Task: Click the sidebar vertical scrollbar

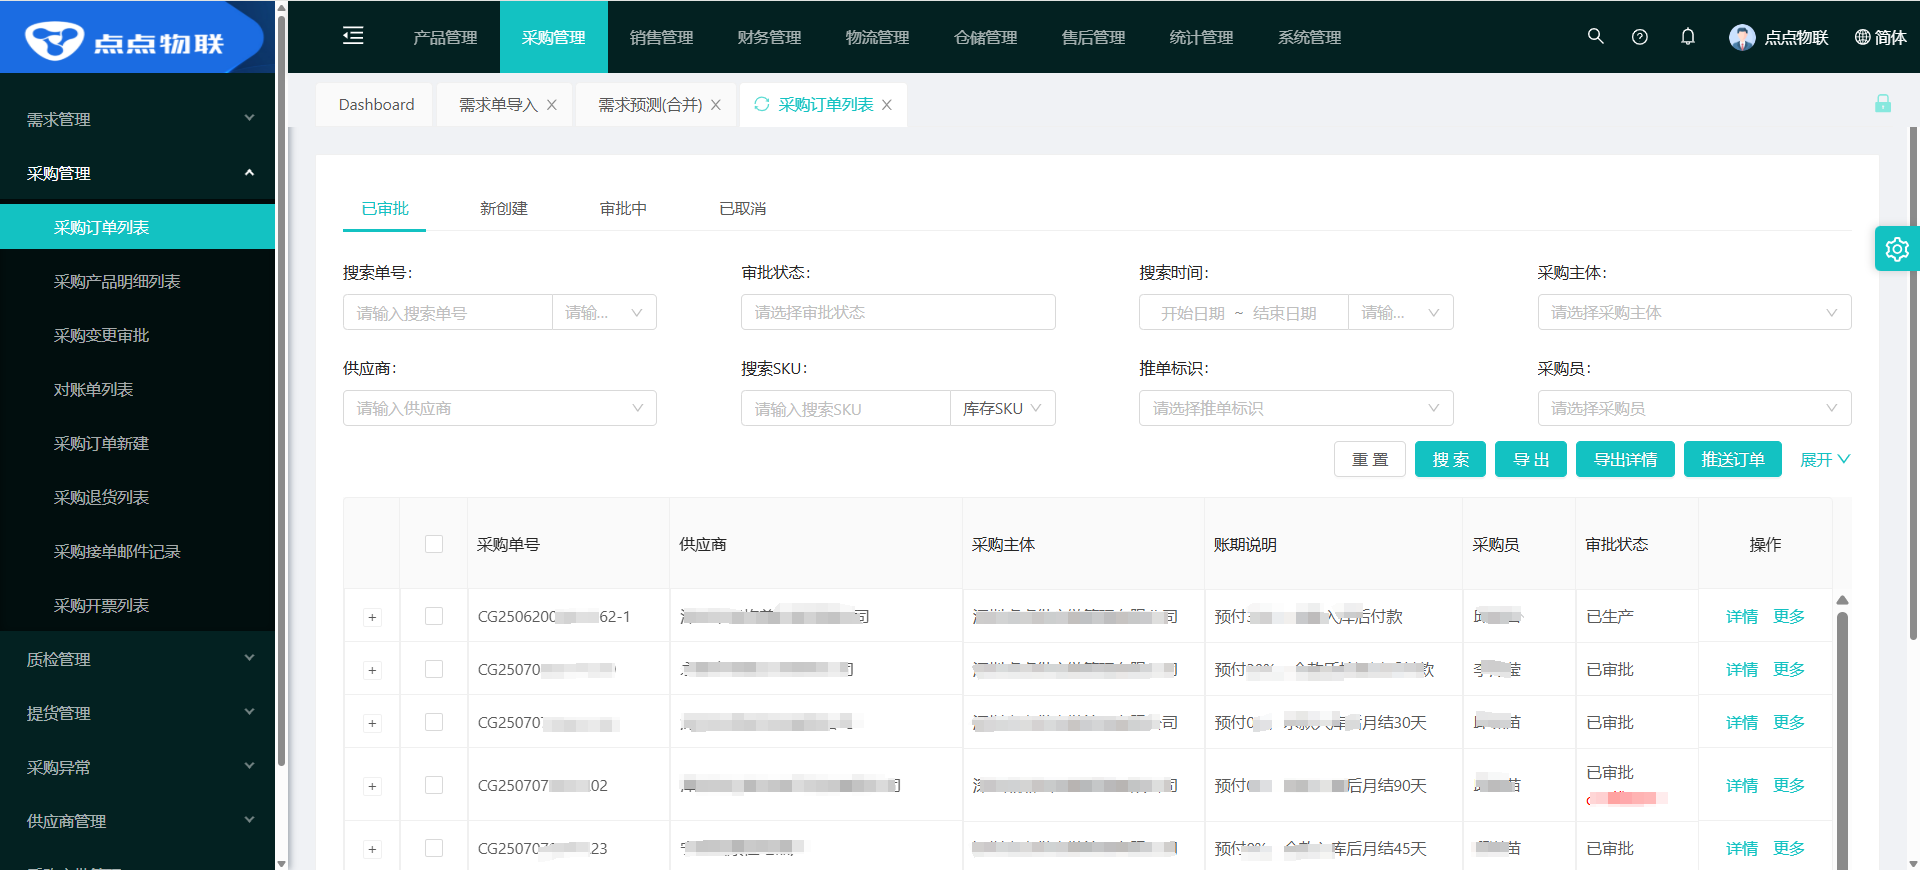Action: tap(281, 390)
